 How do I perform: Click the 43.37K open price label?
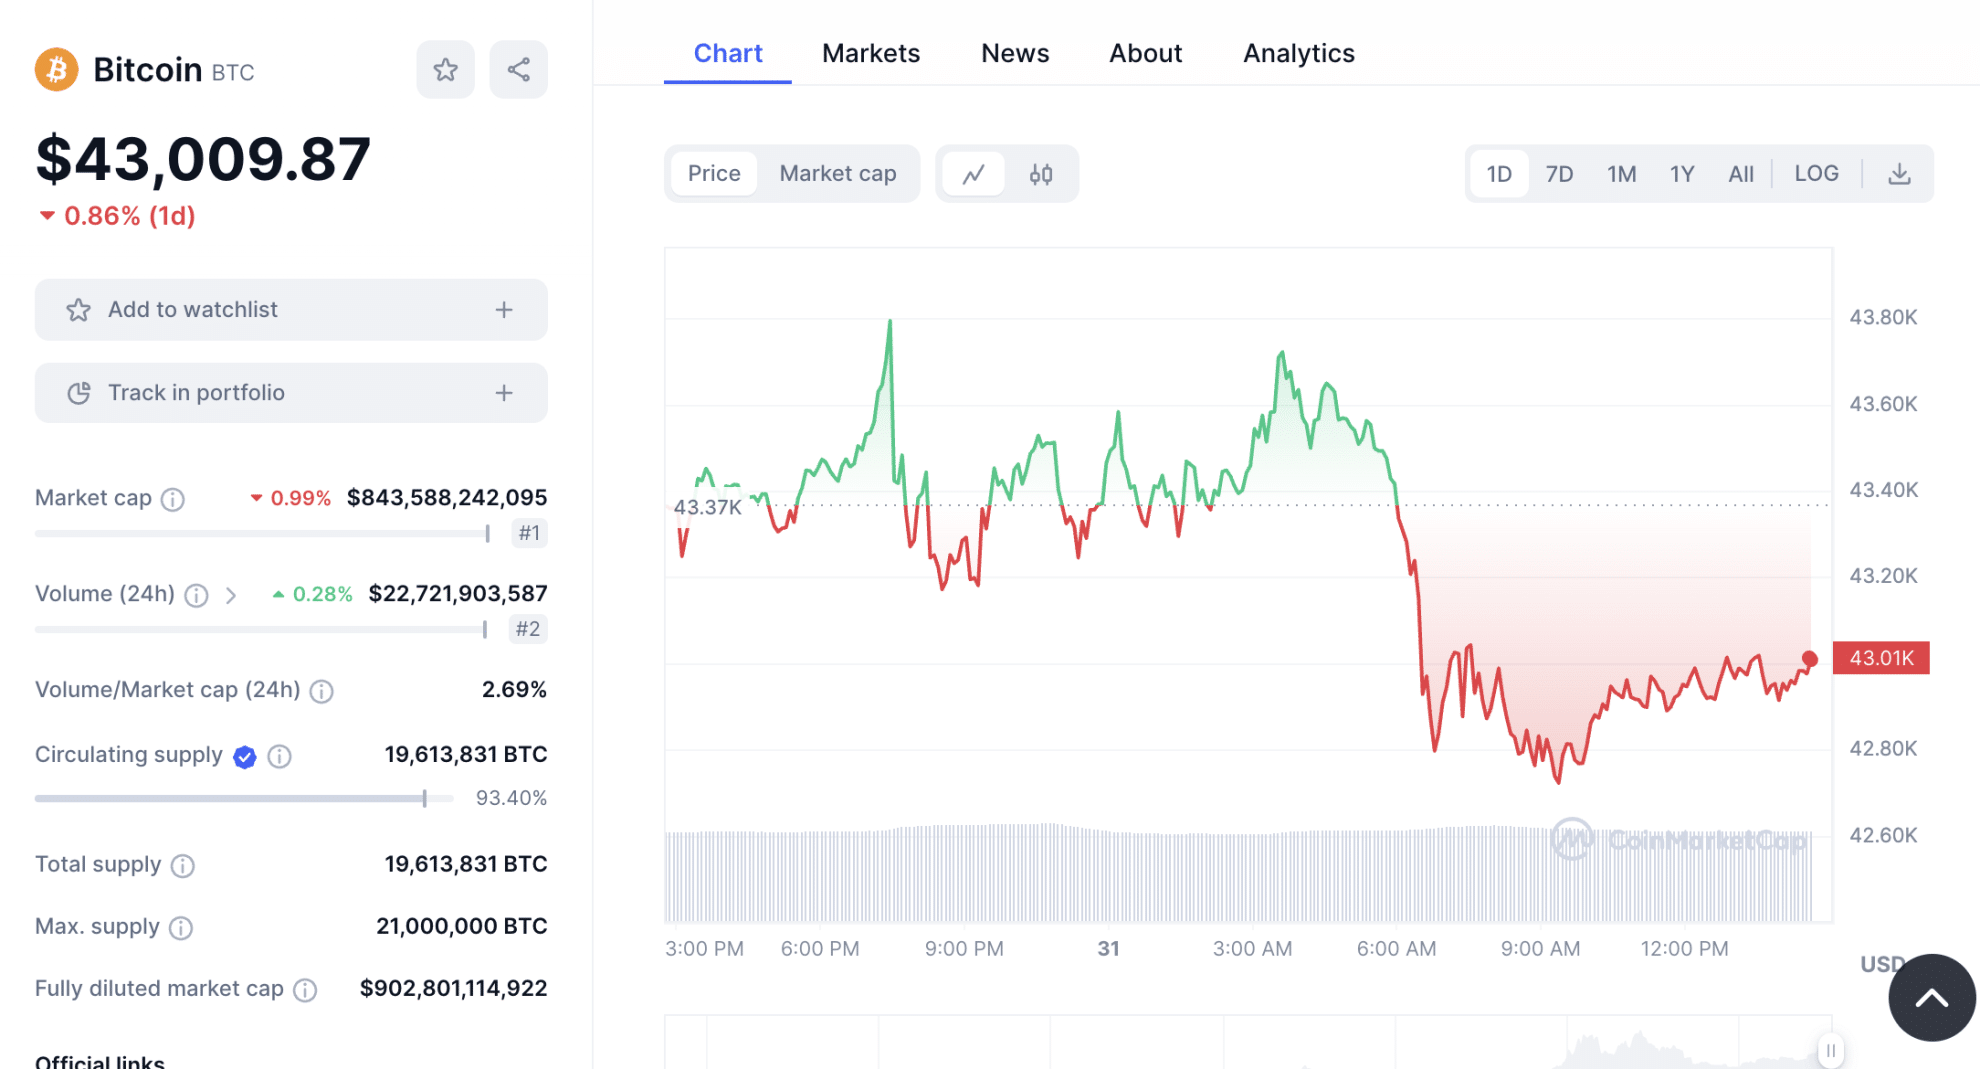(x=708, y=507)
